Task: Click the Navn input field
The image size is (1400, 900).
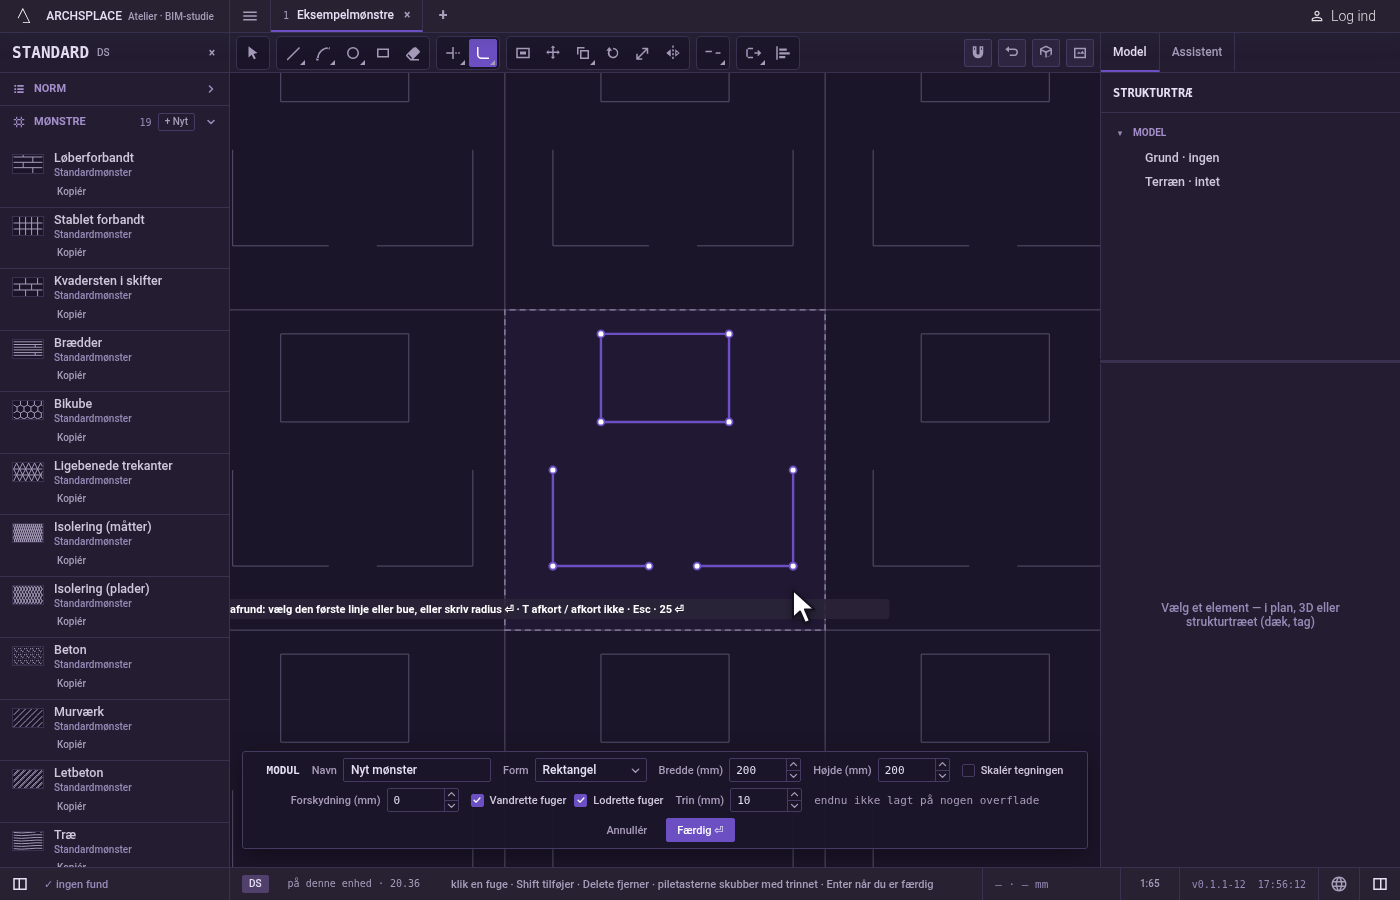Action: tap(417, 770)
